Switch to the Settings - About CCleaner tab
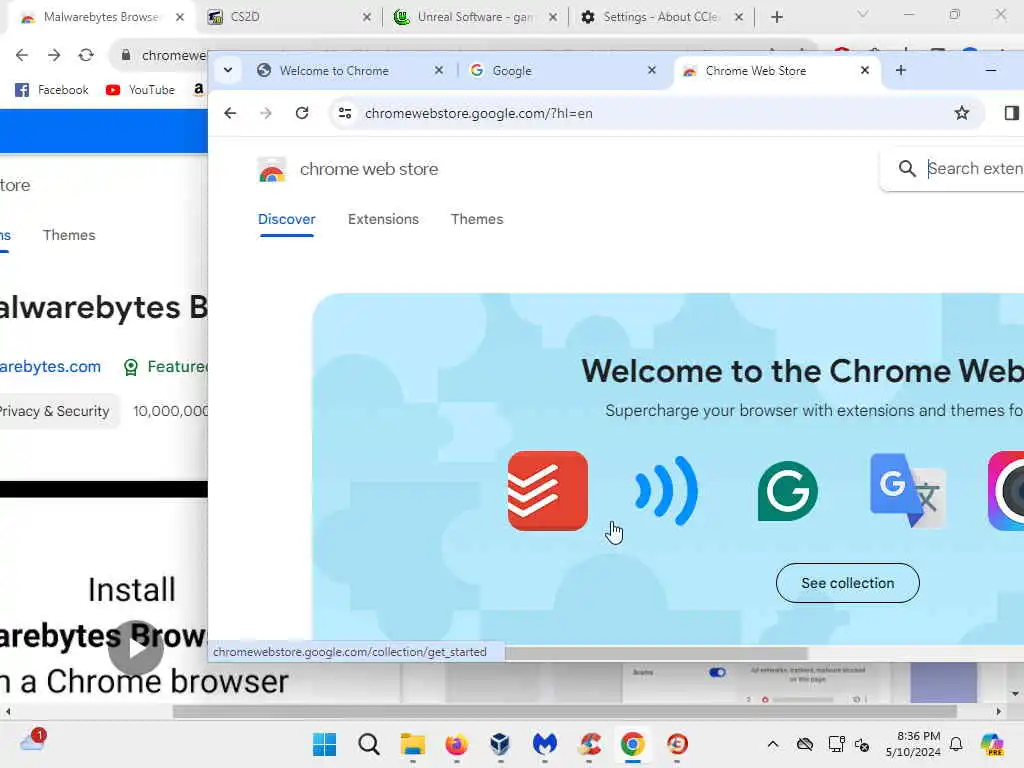 click(662, 17)
